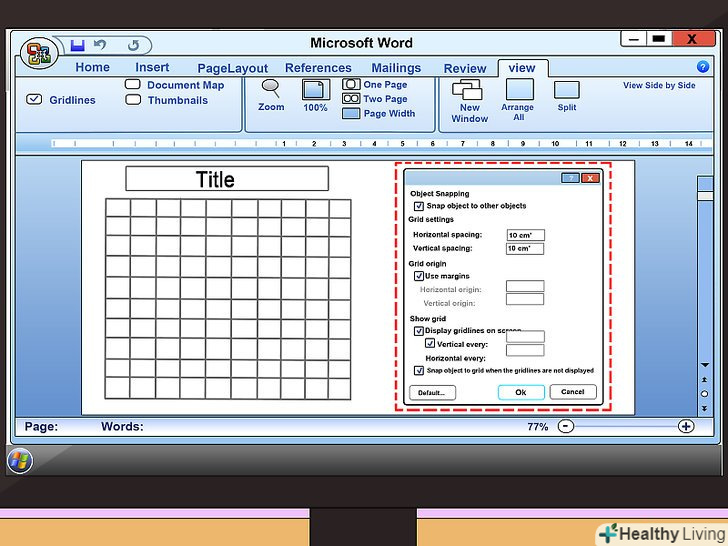This screenshot has width=728, height=546.
Task: Close the grid settings dialog
Action: click(x=590, y=178)
